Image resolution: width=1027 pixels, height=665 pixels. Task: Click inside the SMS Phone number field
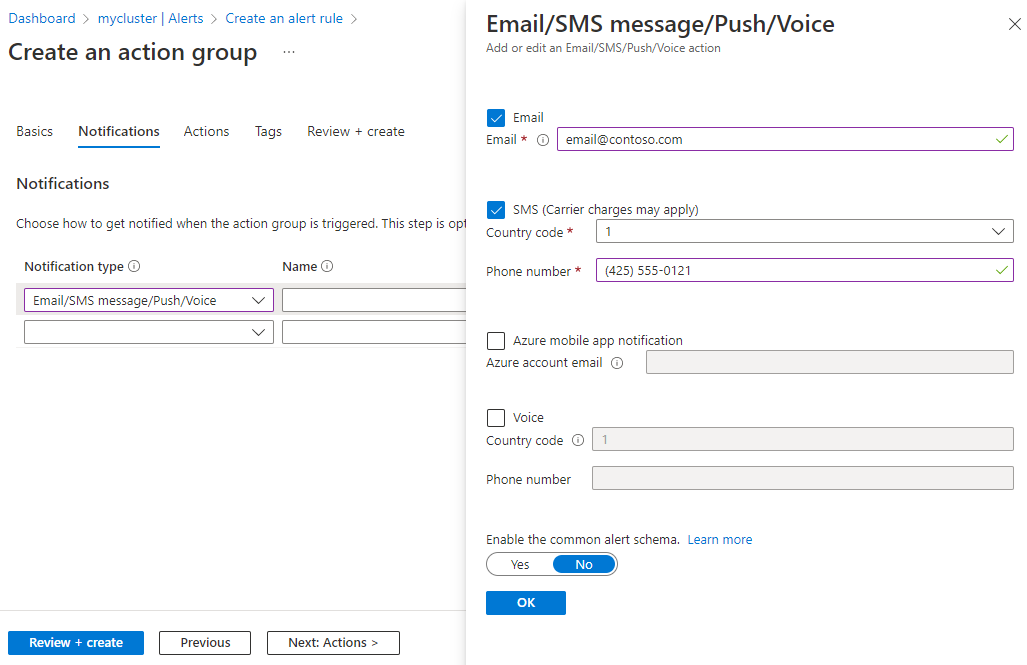pos(800,270)
